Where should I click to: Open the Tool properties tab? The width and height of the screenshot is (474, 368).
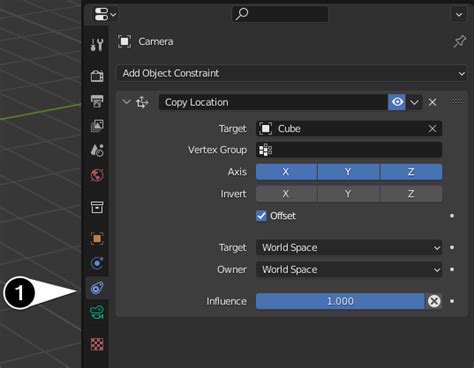pyautogui.click(x=97, y=45)
